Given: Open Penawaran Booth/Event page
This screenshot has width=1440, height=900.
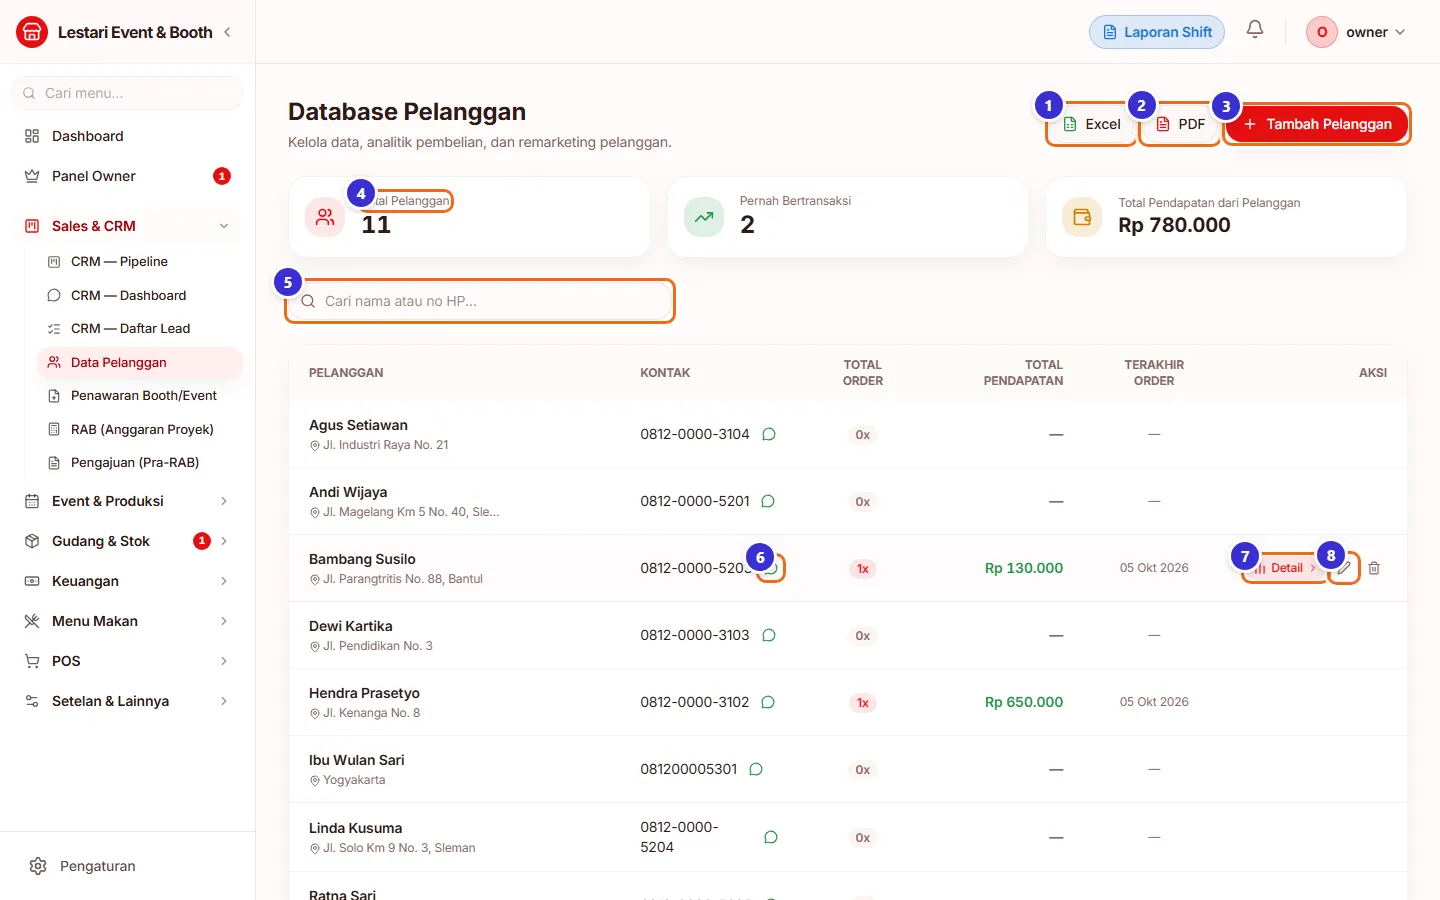Looking at the screenshot, I should [139, 395].
